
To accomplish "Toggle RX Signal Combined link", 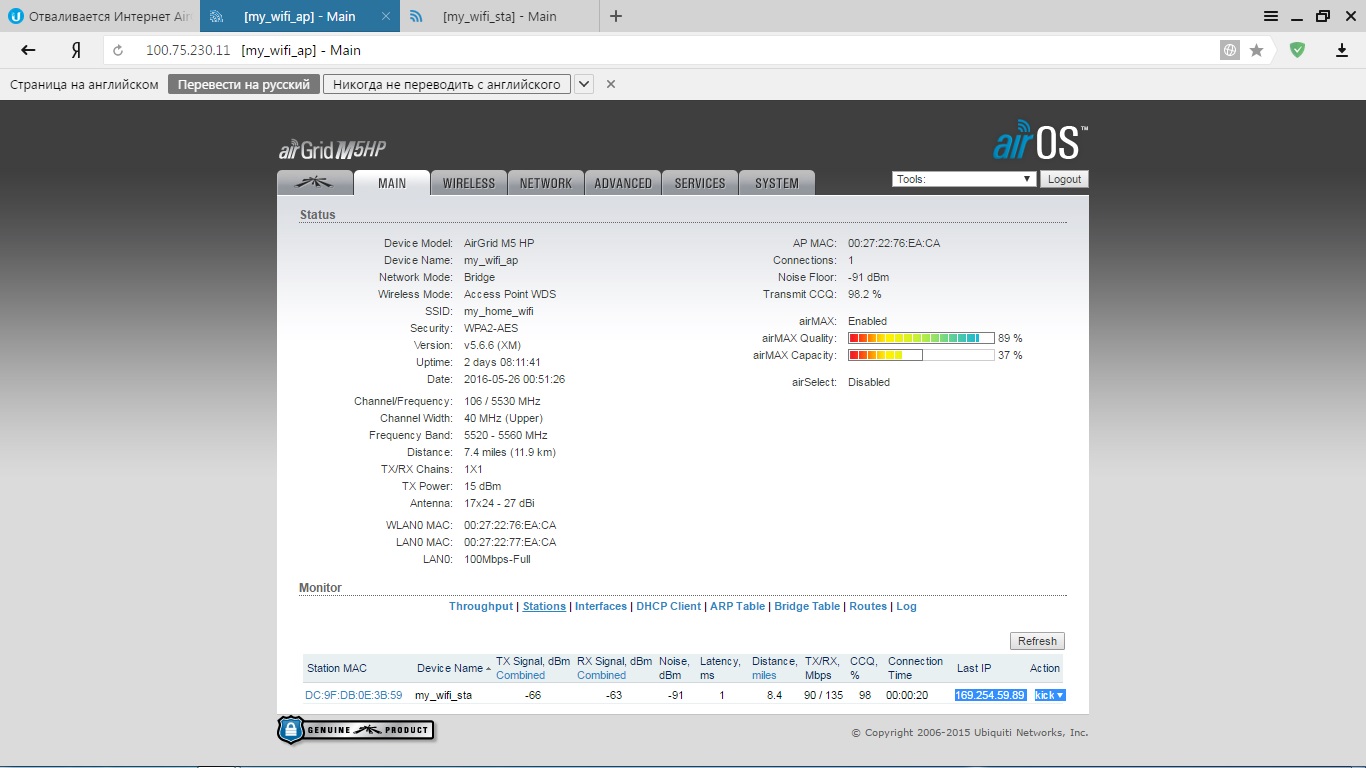I will coord(601,675).
